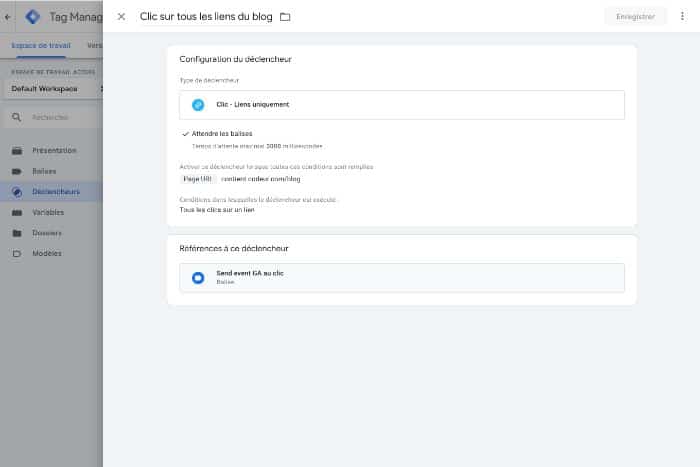Click the blue Clic - Liens uniquement icon
The width and height of the screenshot is (700, 467).
198,105
